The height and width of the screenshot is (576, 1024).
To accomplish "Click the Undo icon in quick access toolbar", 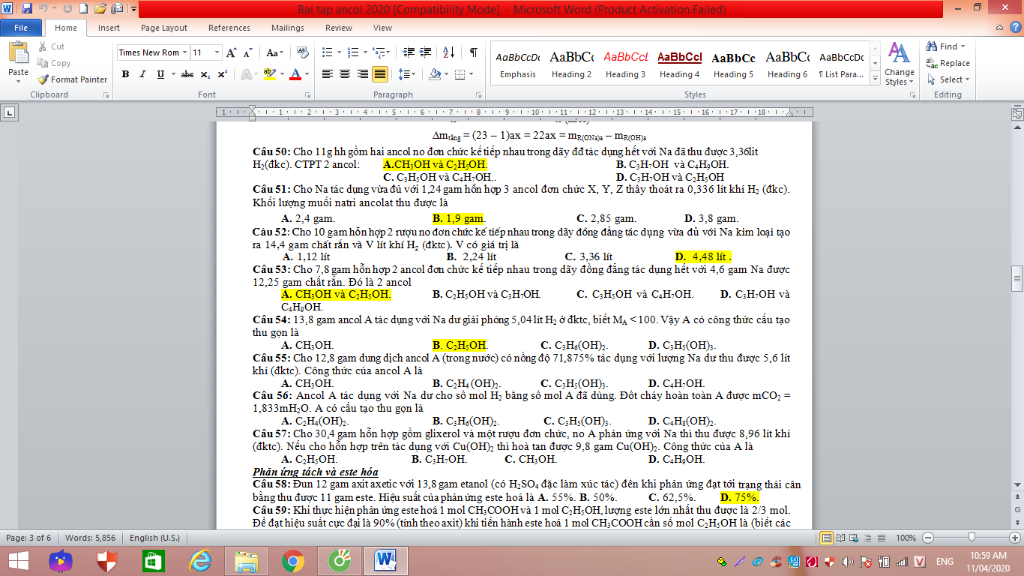I will (x=44, y=8).
